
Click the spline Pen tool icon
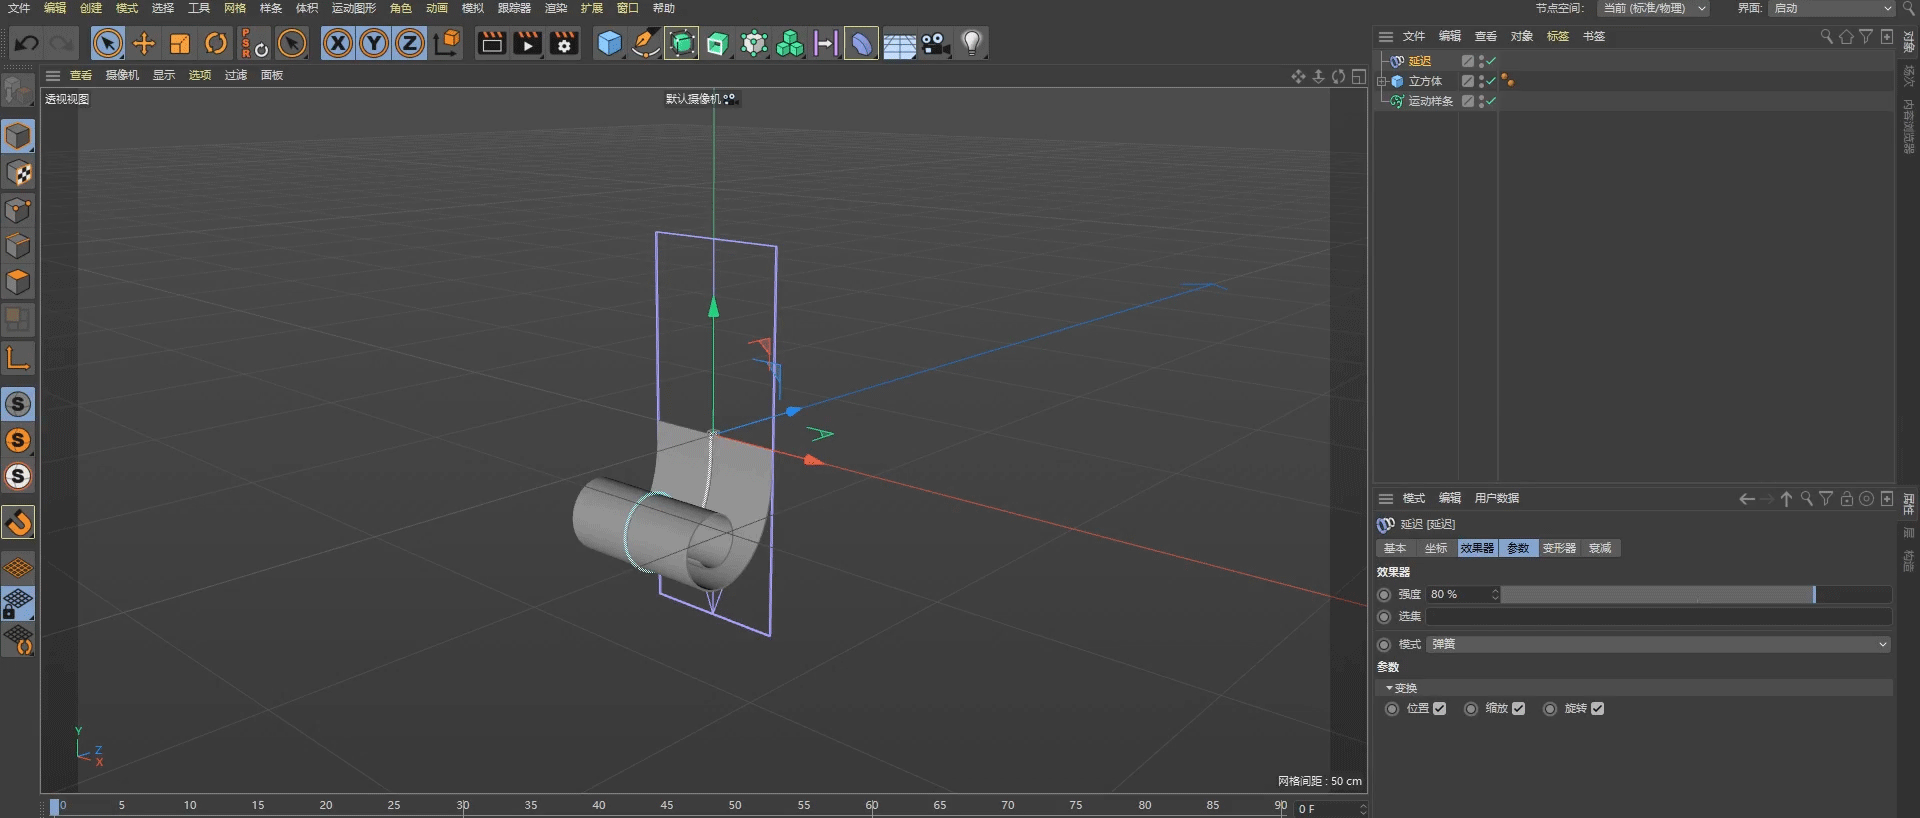tap(645, 43)
